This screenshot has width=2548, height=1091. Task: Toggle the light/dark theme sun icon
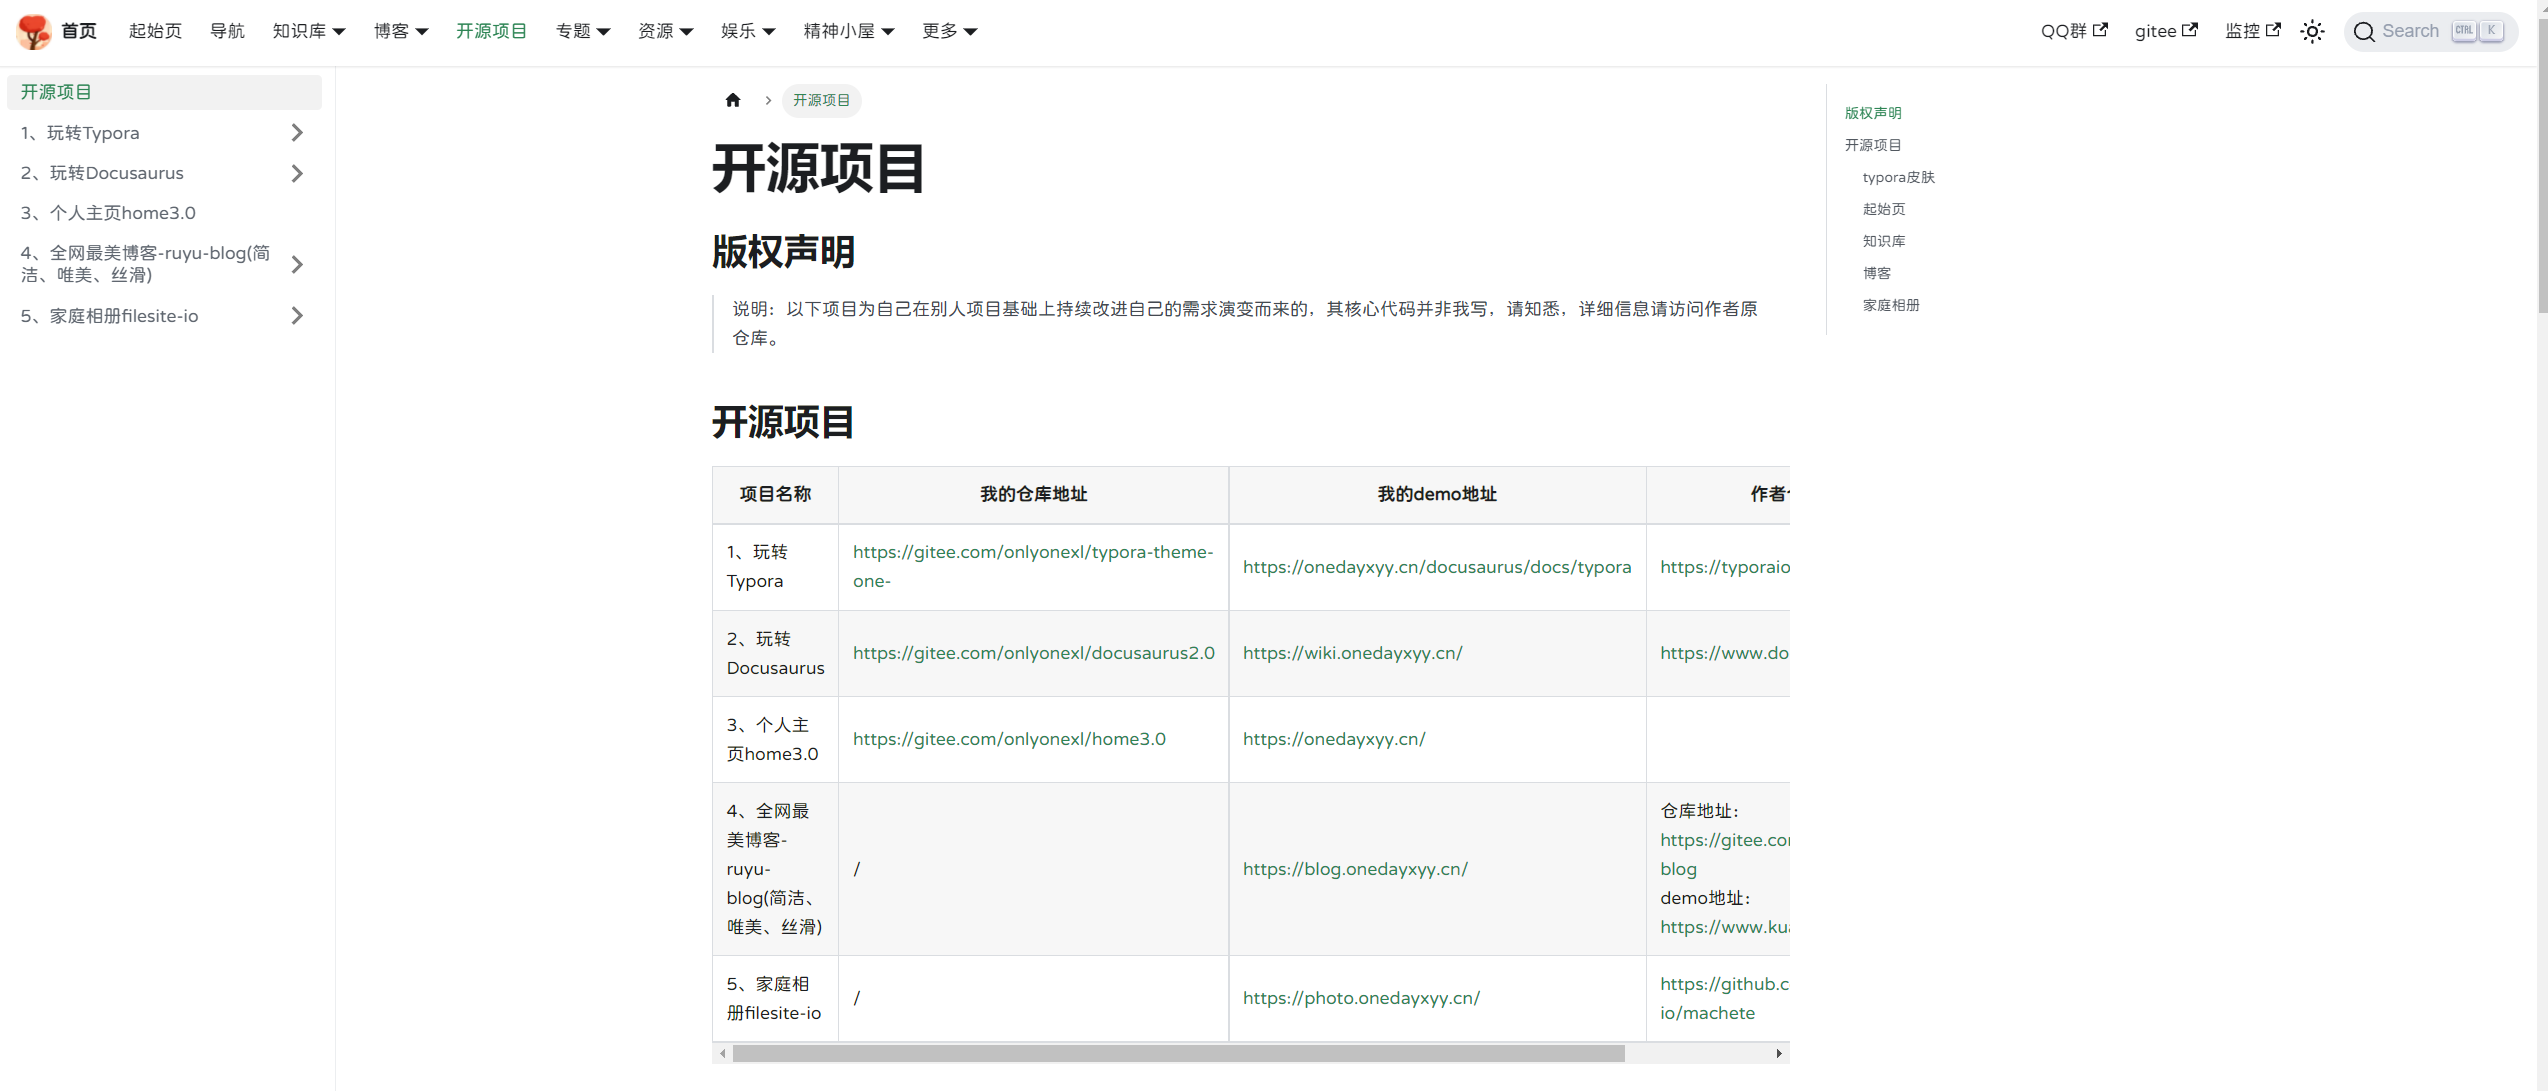pyautogui.click(x=2312, y=31)
